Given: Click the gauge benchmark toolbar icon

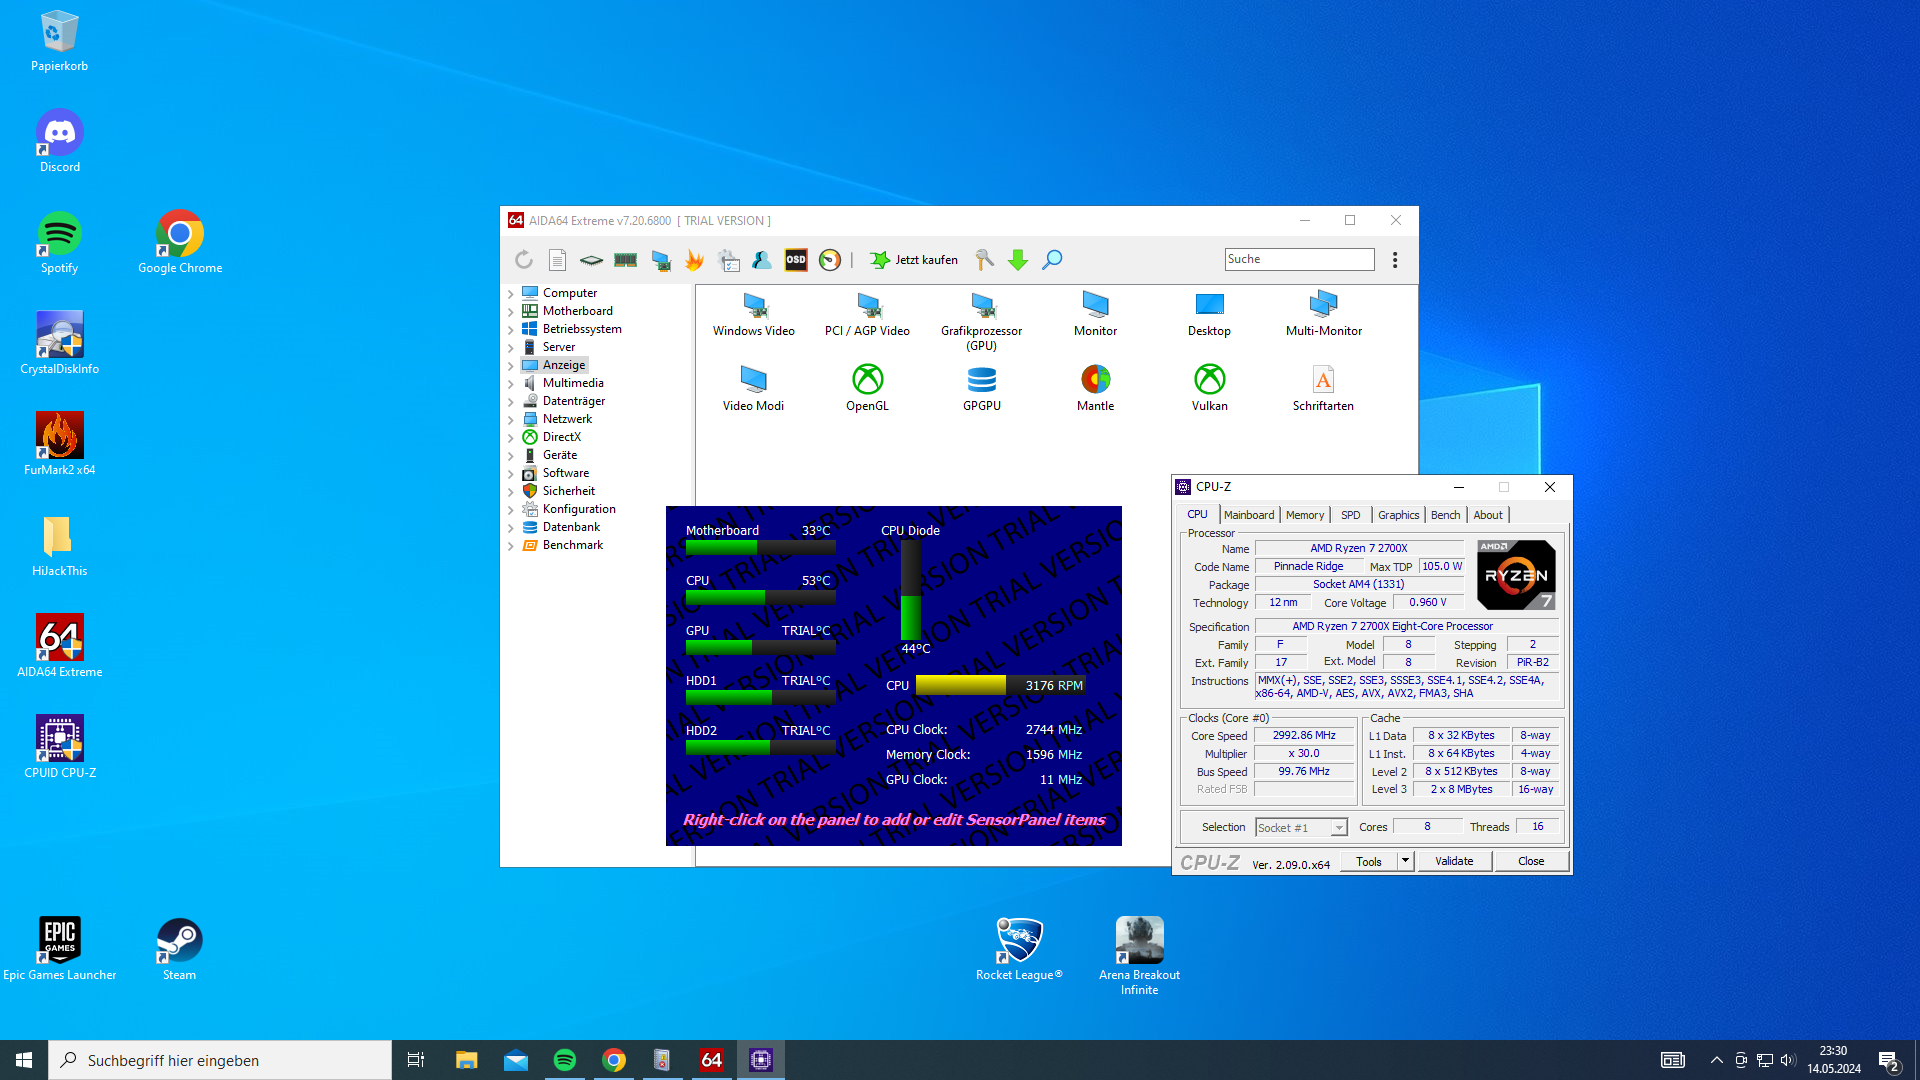Looking at the screenshot, I should point(830,260).
